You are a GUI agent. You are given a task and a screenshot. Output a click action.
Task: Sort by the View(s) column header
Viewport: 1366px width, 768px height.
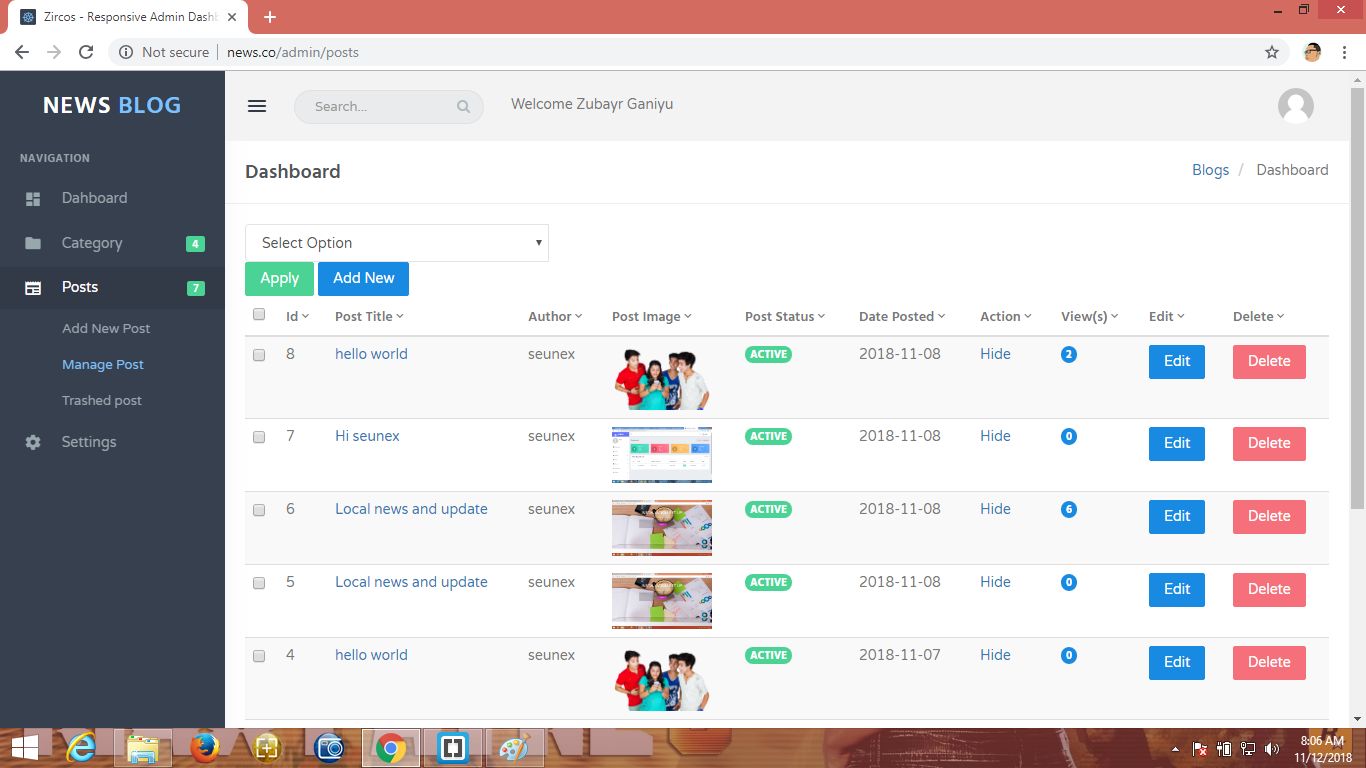pyautogui.click(x=1090, y=316)
